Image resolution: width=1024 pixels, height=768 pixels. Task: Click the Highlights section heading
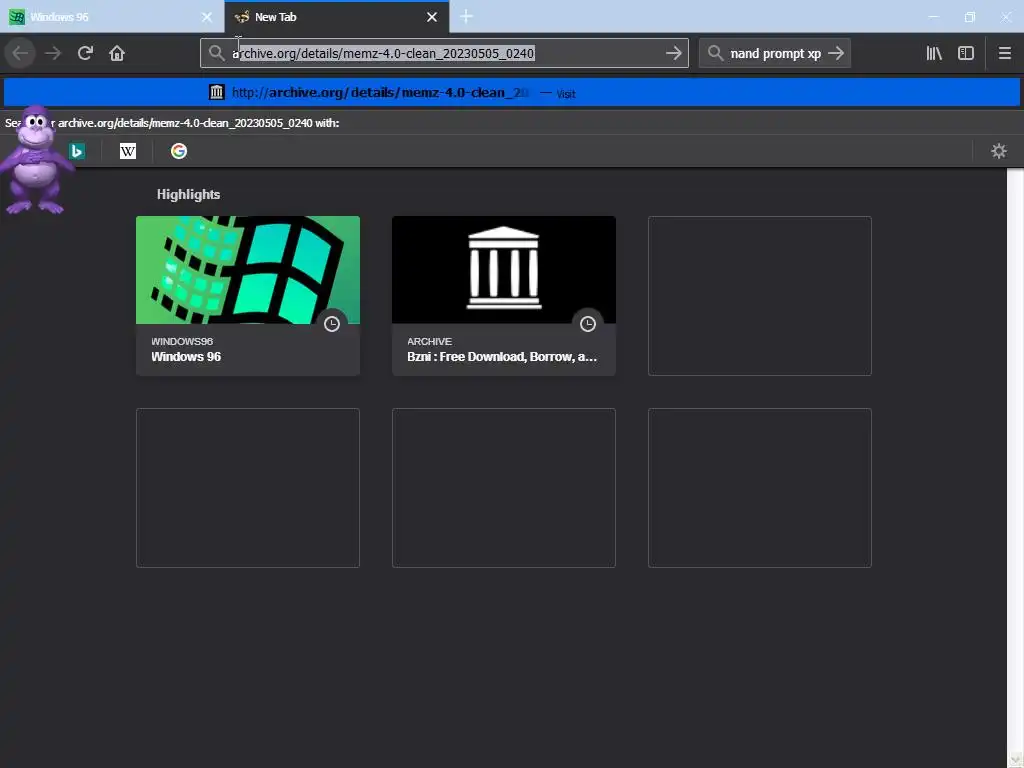click(188, 195)
